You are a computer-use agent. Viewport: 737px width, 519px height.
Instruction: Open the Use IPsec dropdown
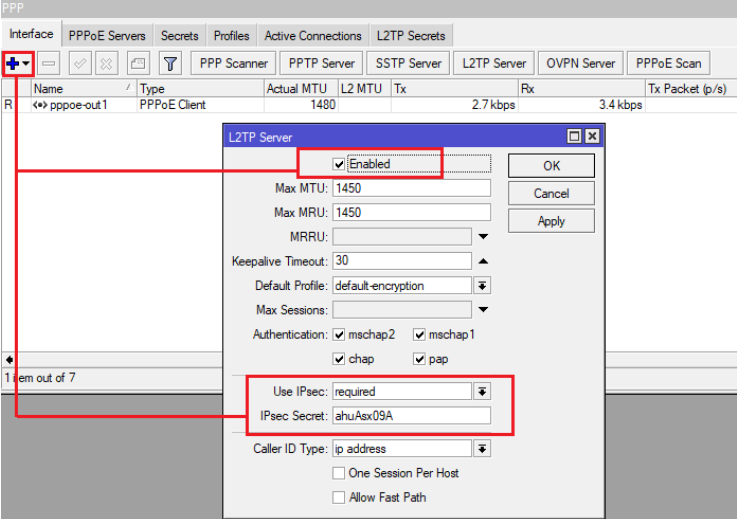[x=482, y=392]
